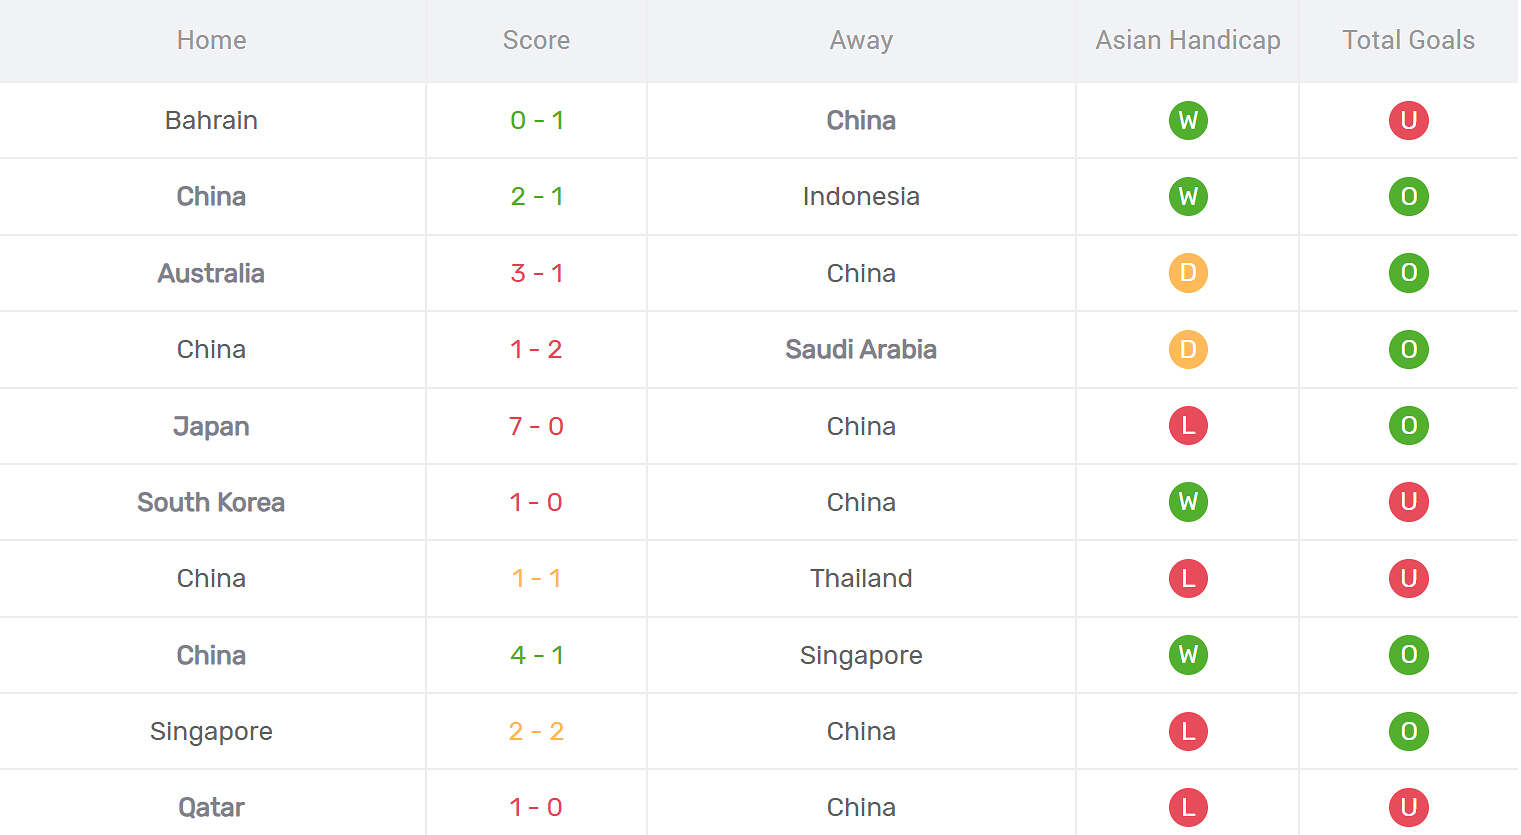1521x835 pixels.
Task: Click the W handicap badge in South Korea row
Action: (1188, 502)
